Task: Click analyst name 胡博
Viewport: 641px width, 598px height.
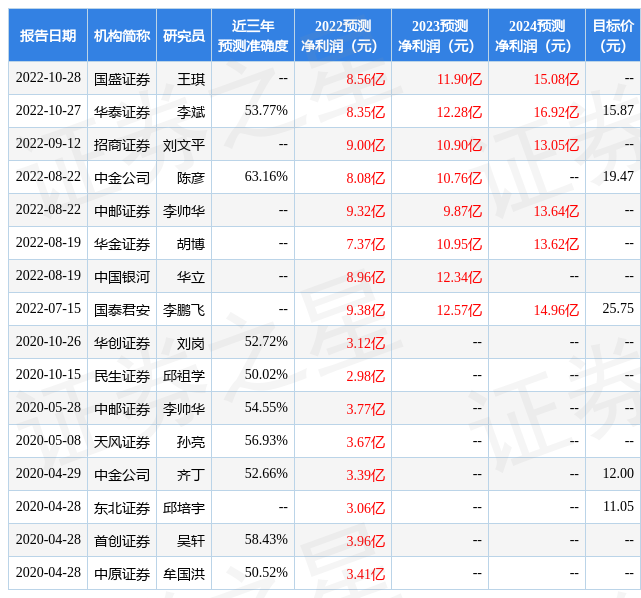Action: coord(191,244)
